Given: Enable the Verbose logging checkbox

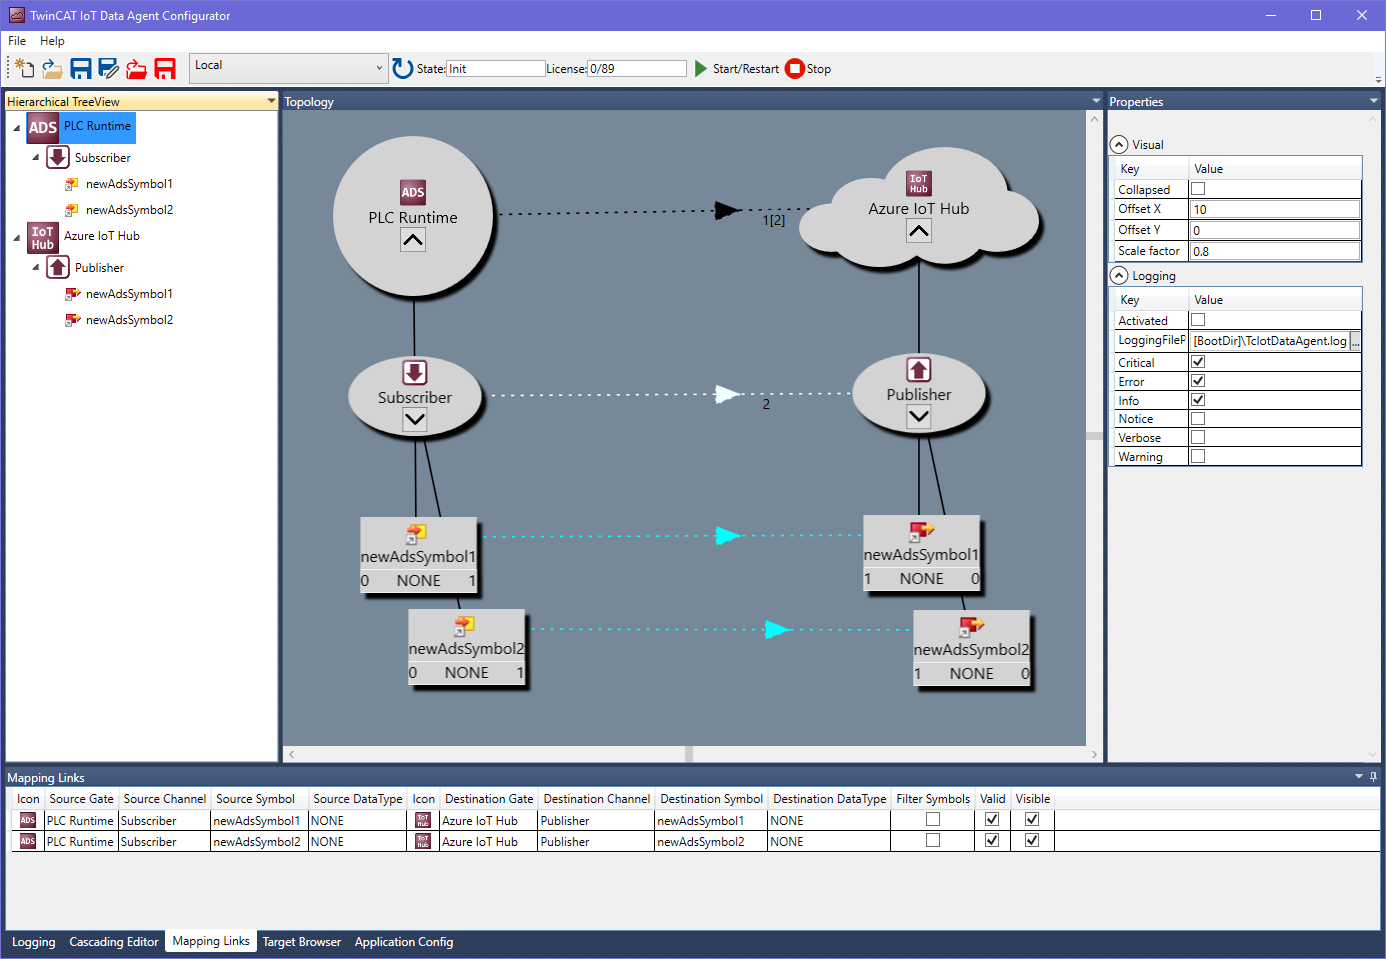Looking at the screenshot, I should 1198,437.
